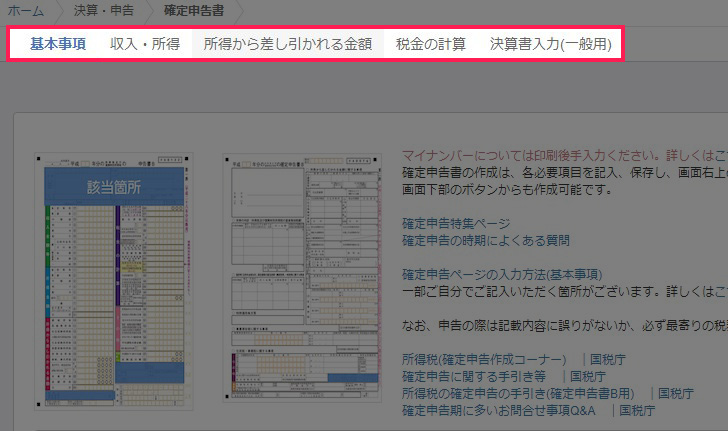The width and height of the screenshot is (728, 431).
Task: Open the 所得税の確定申告の手引き(確定申告書B用) link
Action: click(520, 393)
